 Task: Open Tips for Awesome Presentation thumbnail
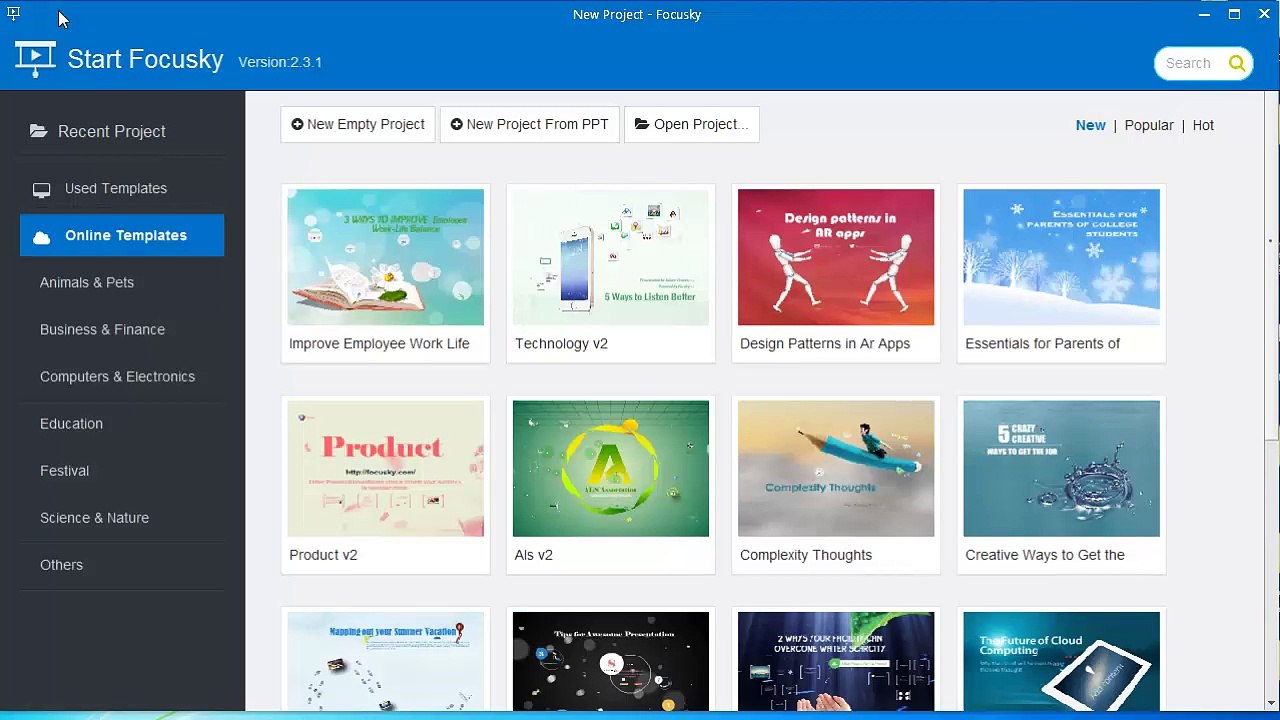(x=611, y=661)
